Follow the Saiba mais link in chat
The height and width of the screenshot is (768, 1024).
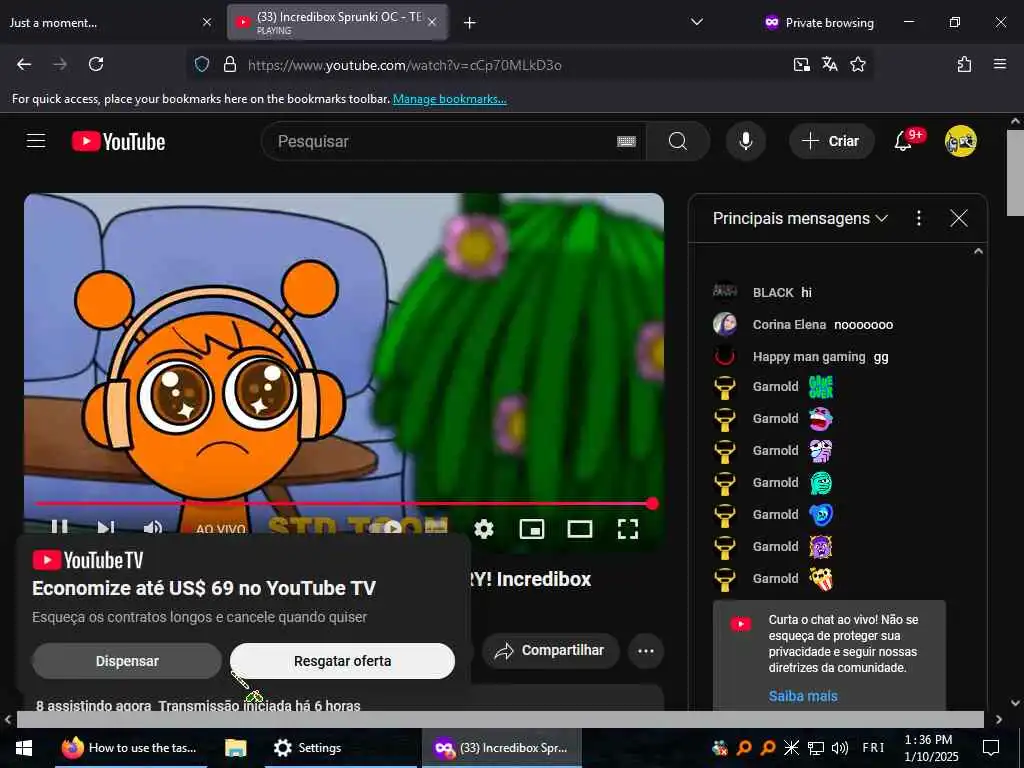coord(803,696)
